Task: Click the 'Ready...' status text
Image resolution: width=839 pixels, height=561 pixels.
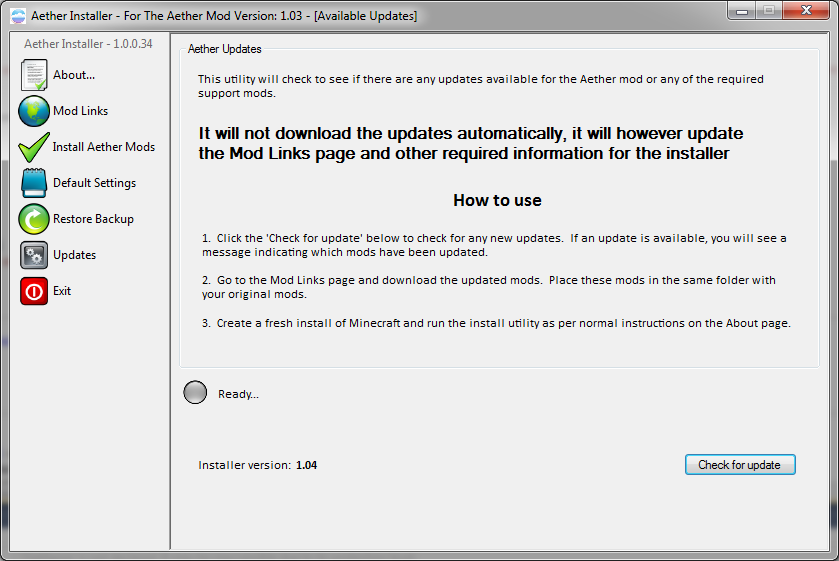Action: coord(238,394)
